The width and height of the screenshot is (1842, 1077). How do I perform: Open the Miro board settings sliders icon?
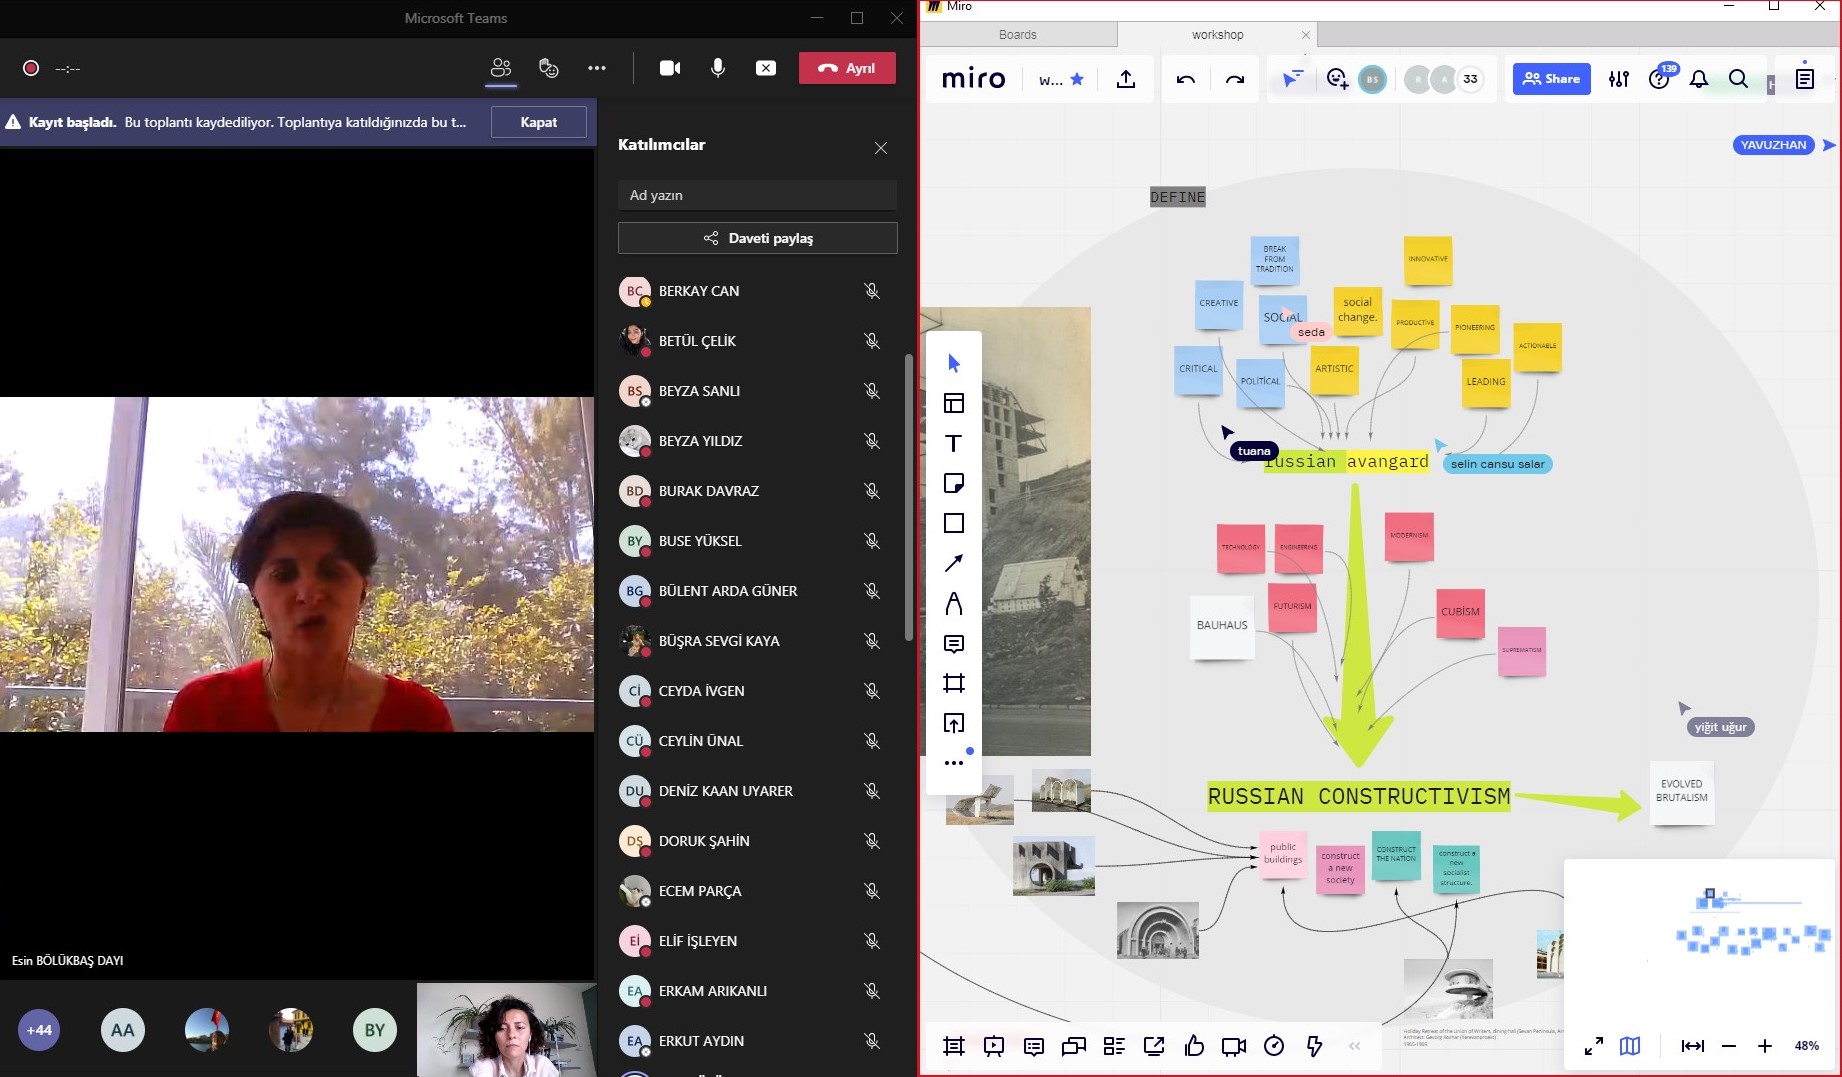tap(1619, 79)
